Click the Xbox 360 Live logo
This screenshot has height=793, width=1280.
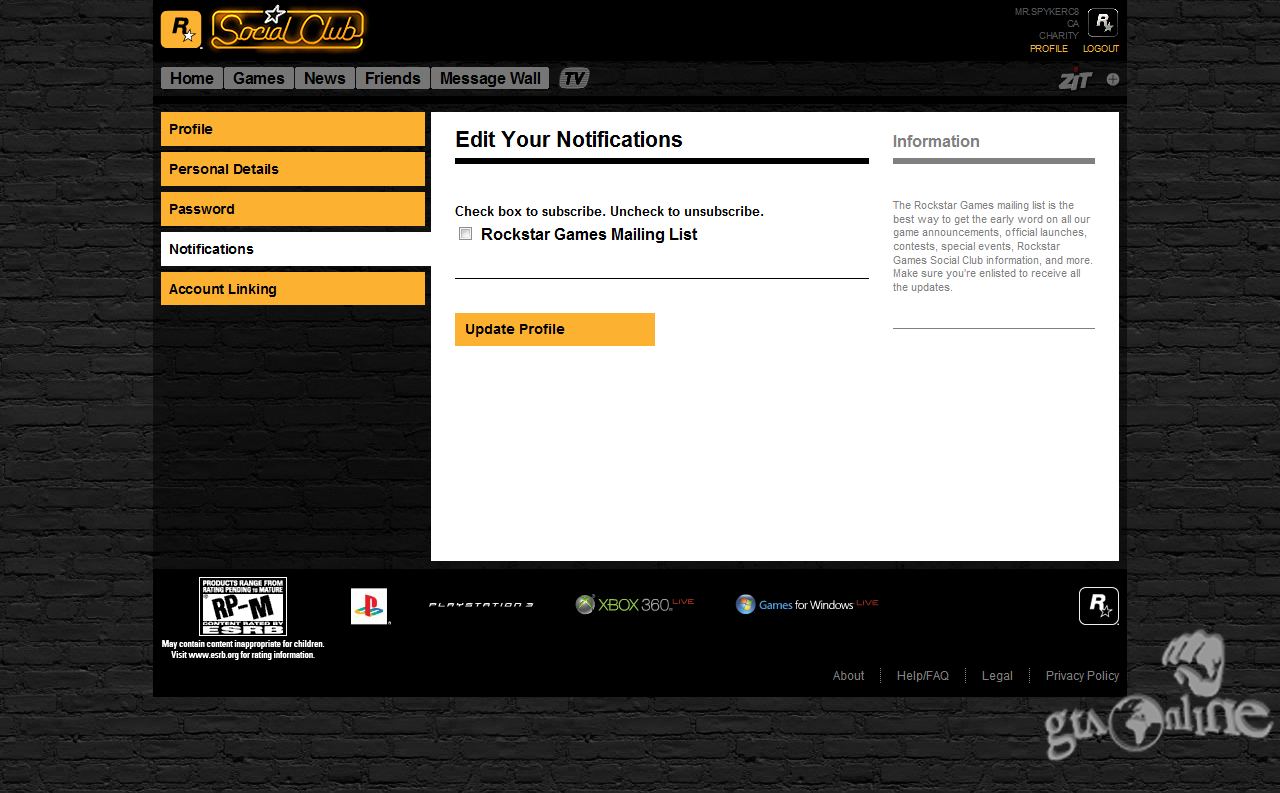pyautogui.click(x=635, y=604)
